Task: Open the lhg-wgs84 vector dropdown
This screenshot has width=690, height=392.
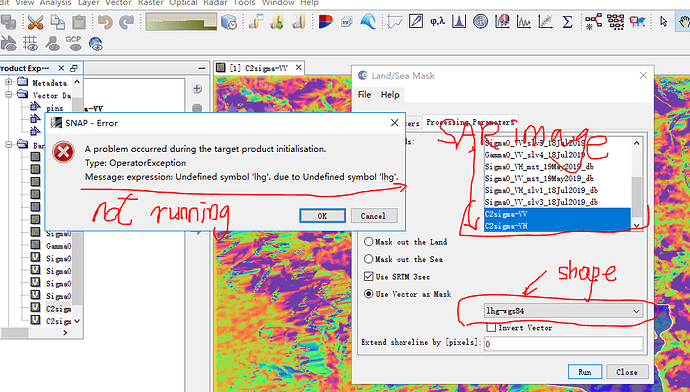Action: [563, 311]
